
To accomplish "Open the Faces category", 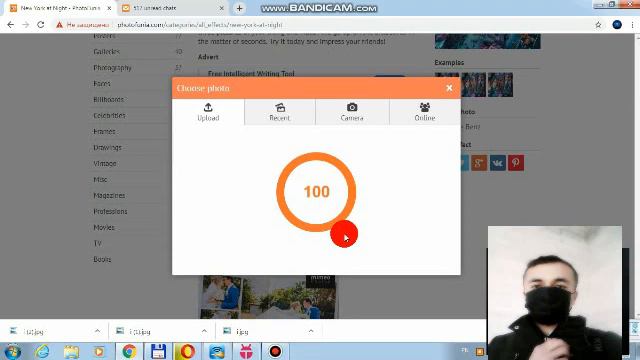I will 102,84.
